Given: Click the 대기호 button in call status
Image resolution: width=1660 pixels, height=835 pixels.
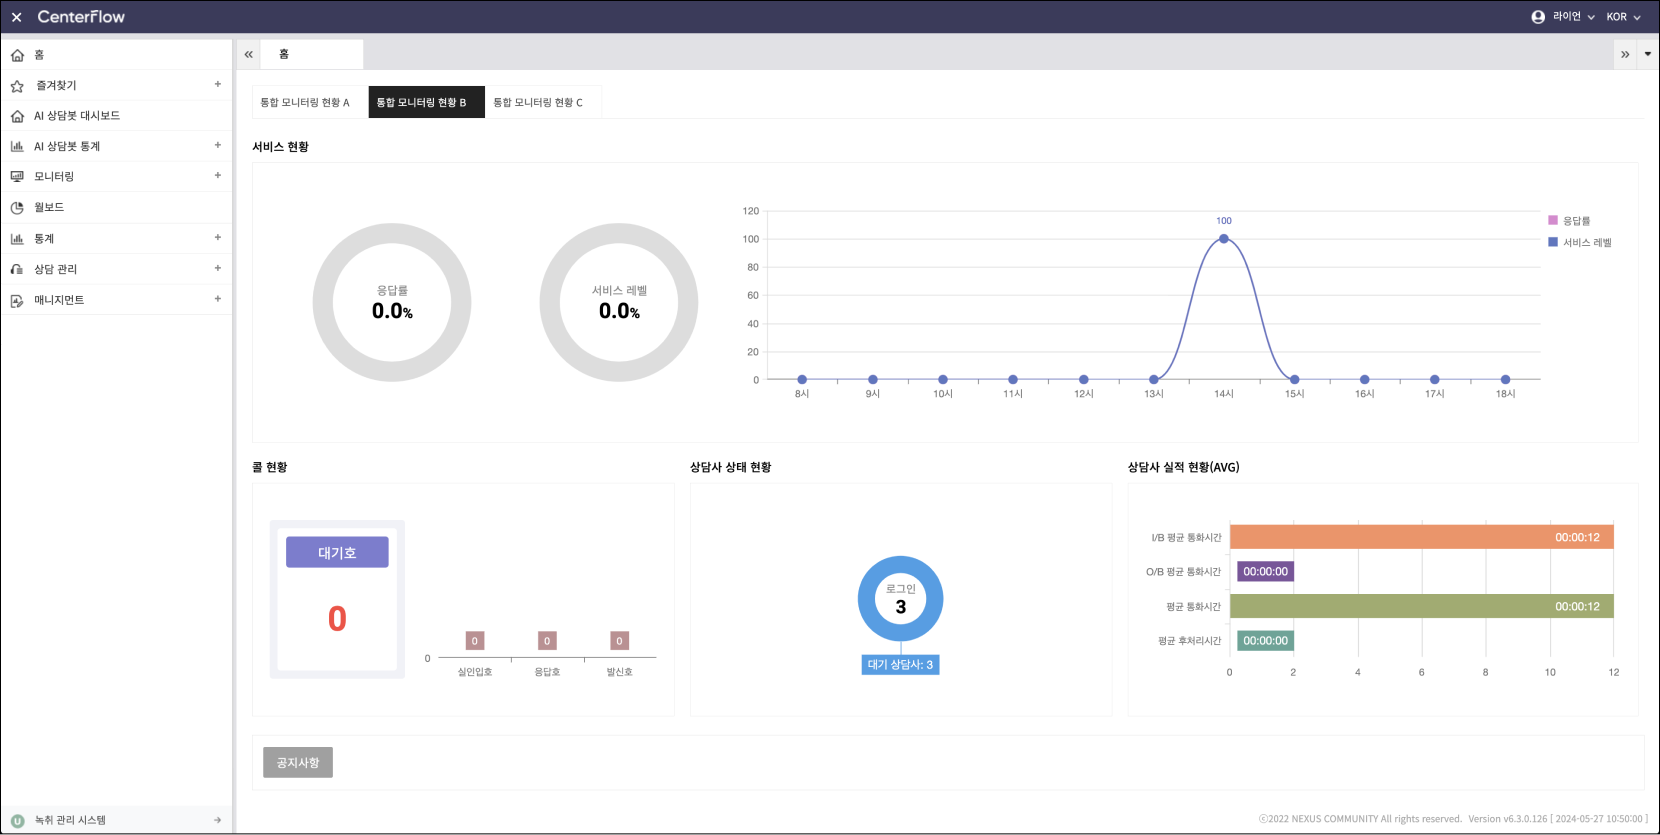Looking at the screenshot, I should (x=337, y=553).
